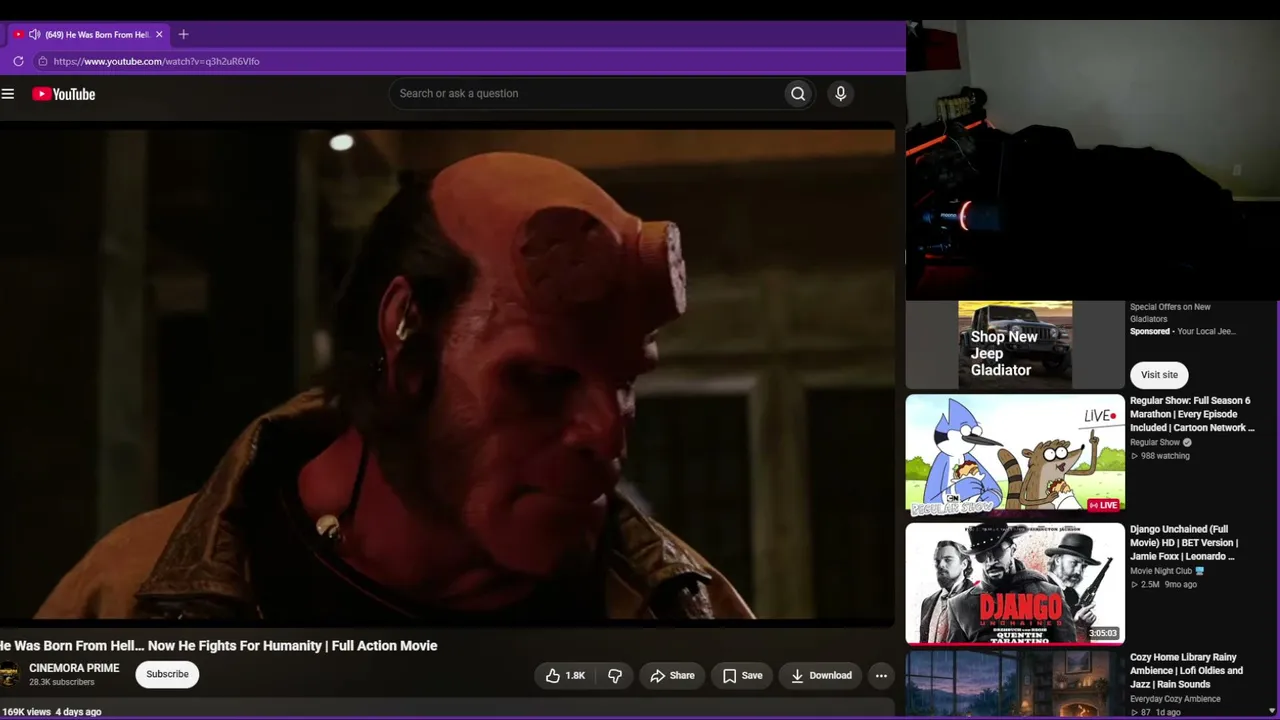Click the '169K views 4 days ago' text
This screenshot has height=720, width=1280.
pos(51,712)
